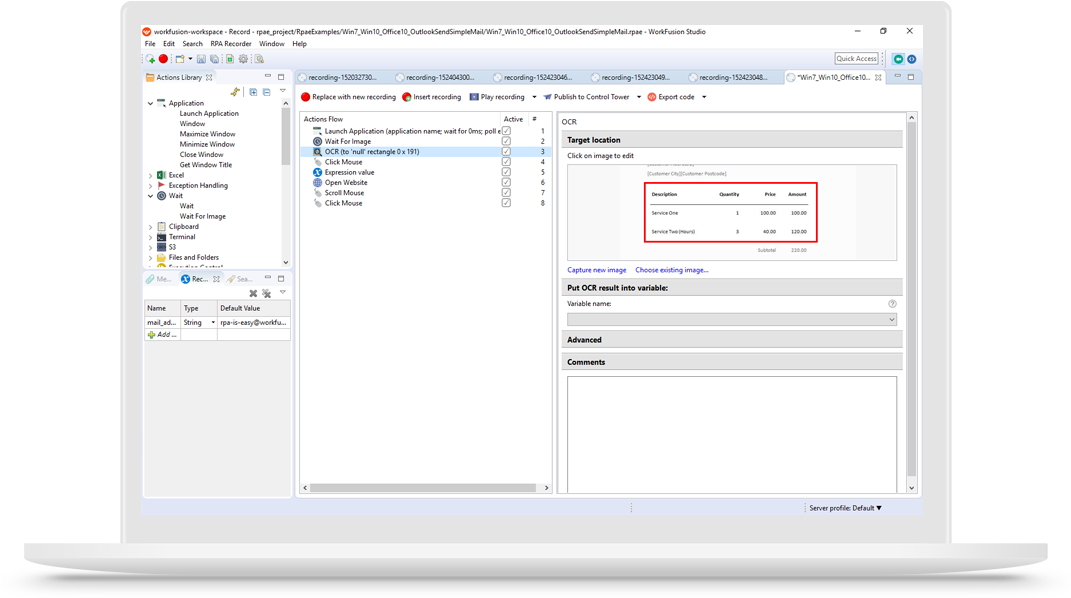Click the Expand All icon in Actions Library
Image resolution: width=1071 pixels, height=598 pixels.
253,91
